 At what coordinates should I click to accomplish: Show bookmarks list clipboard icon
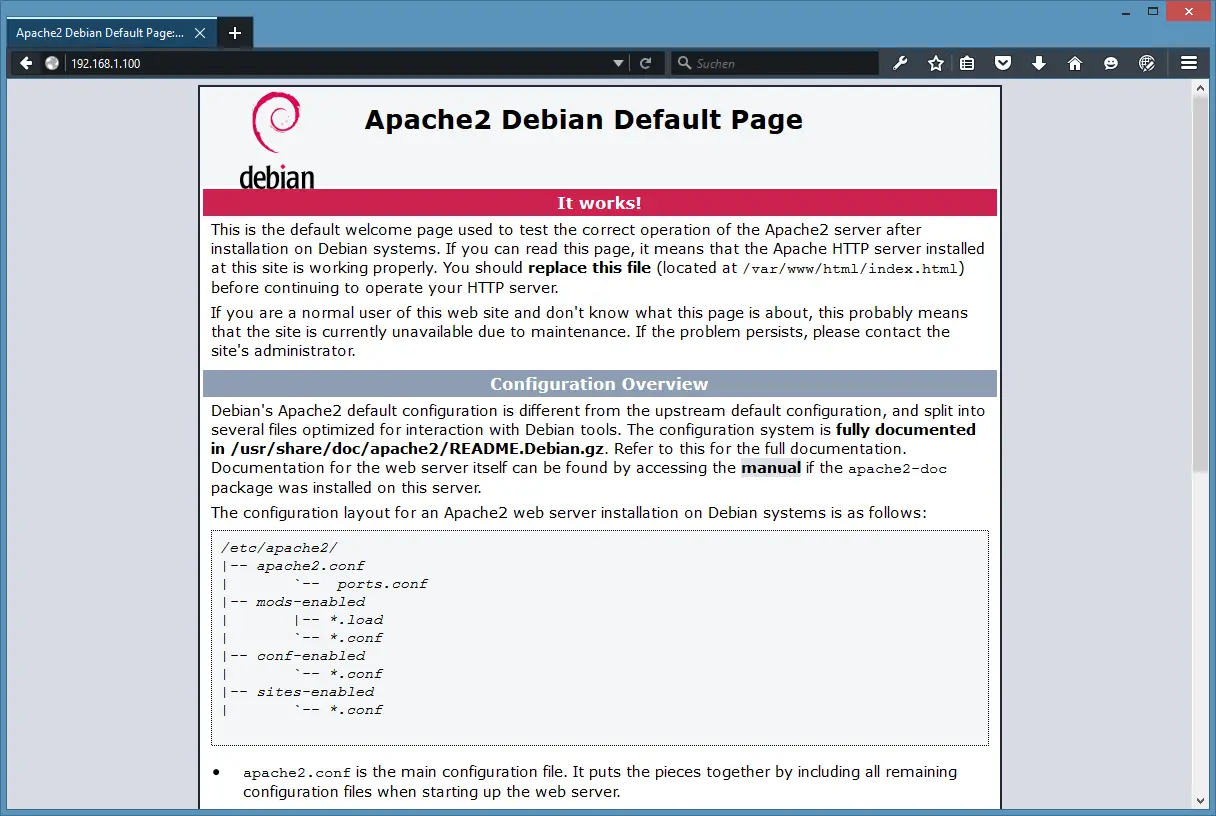tap(967, 63)
